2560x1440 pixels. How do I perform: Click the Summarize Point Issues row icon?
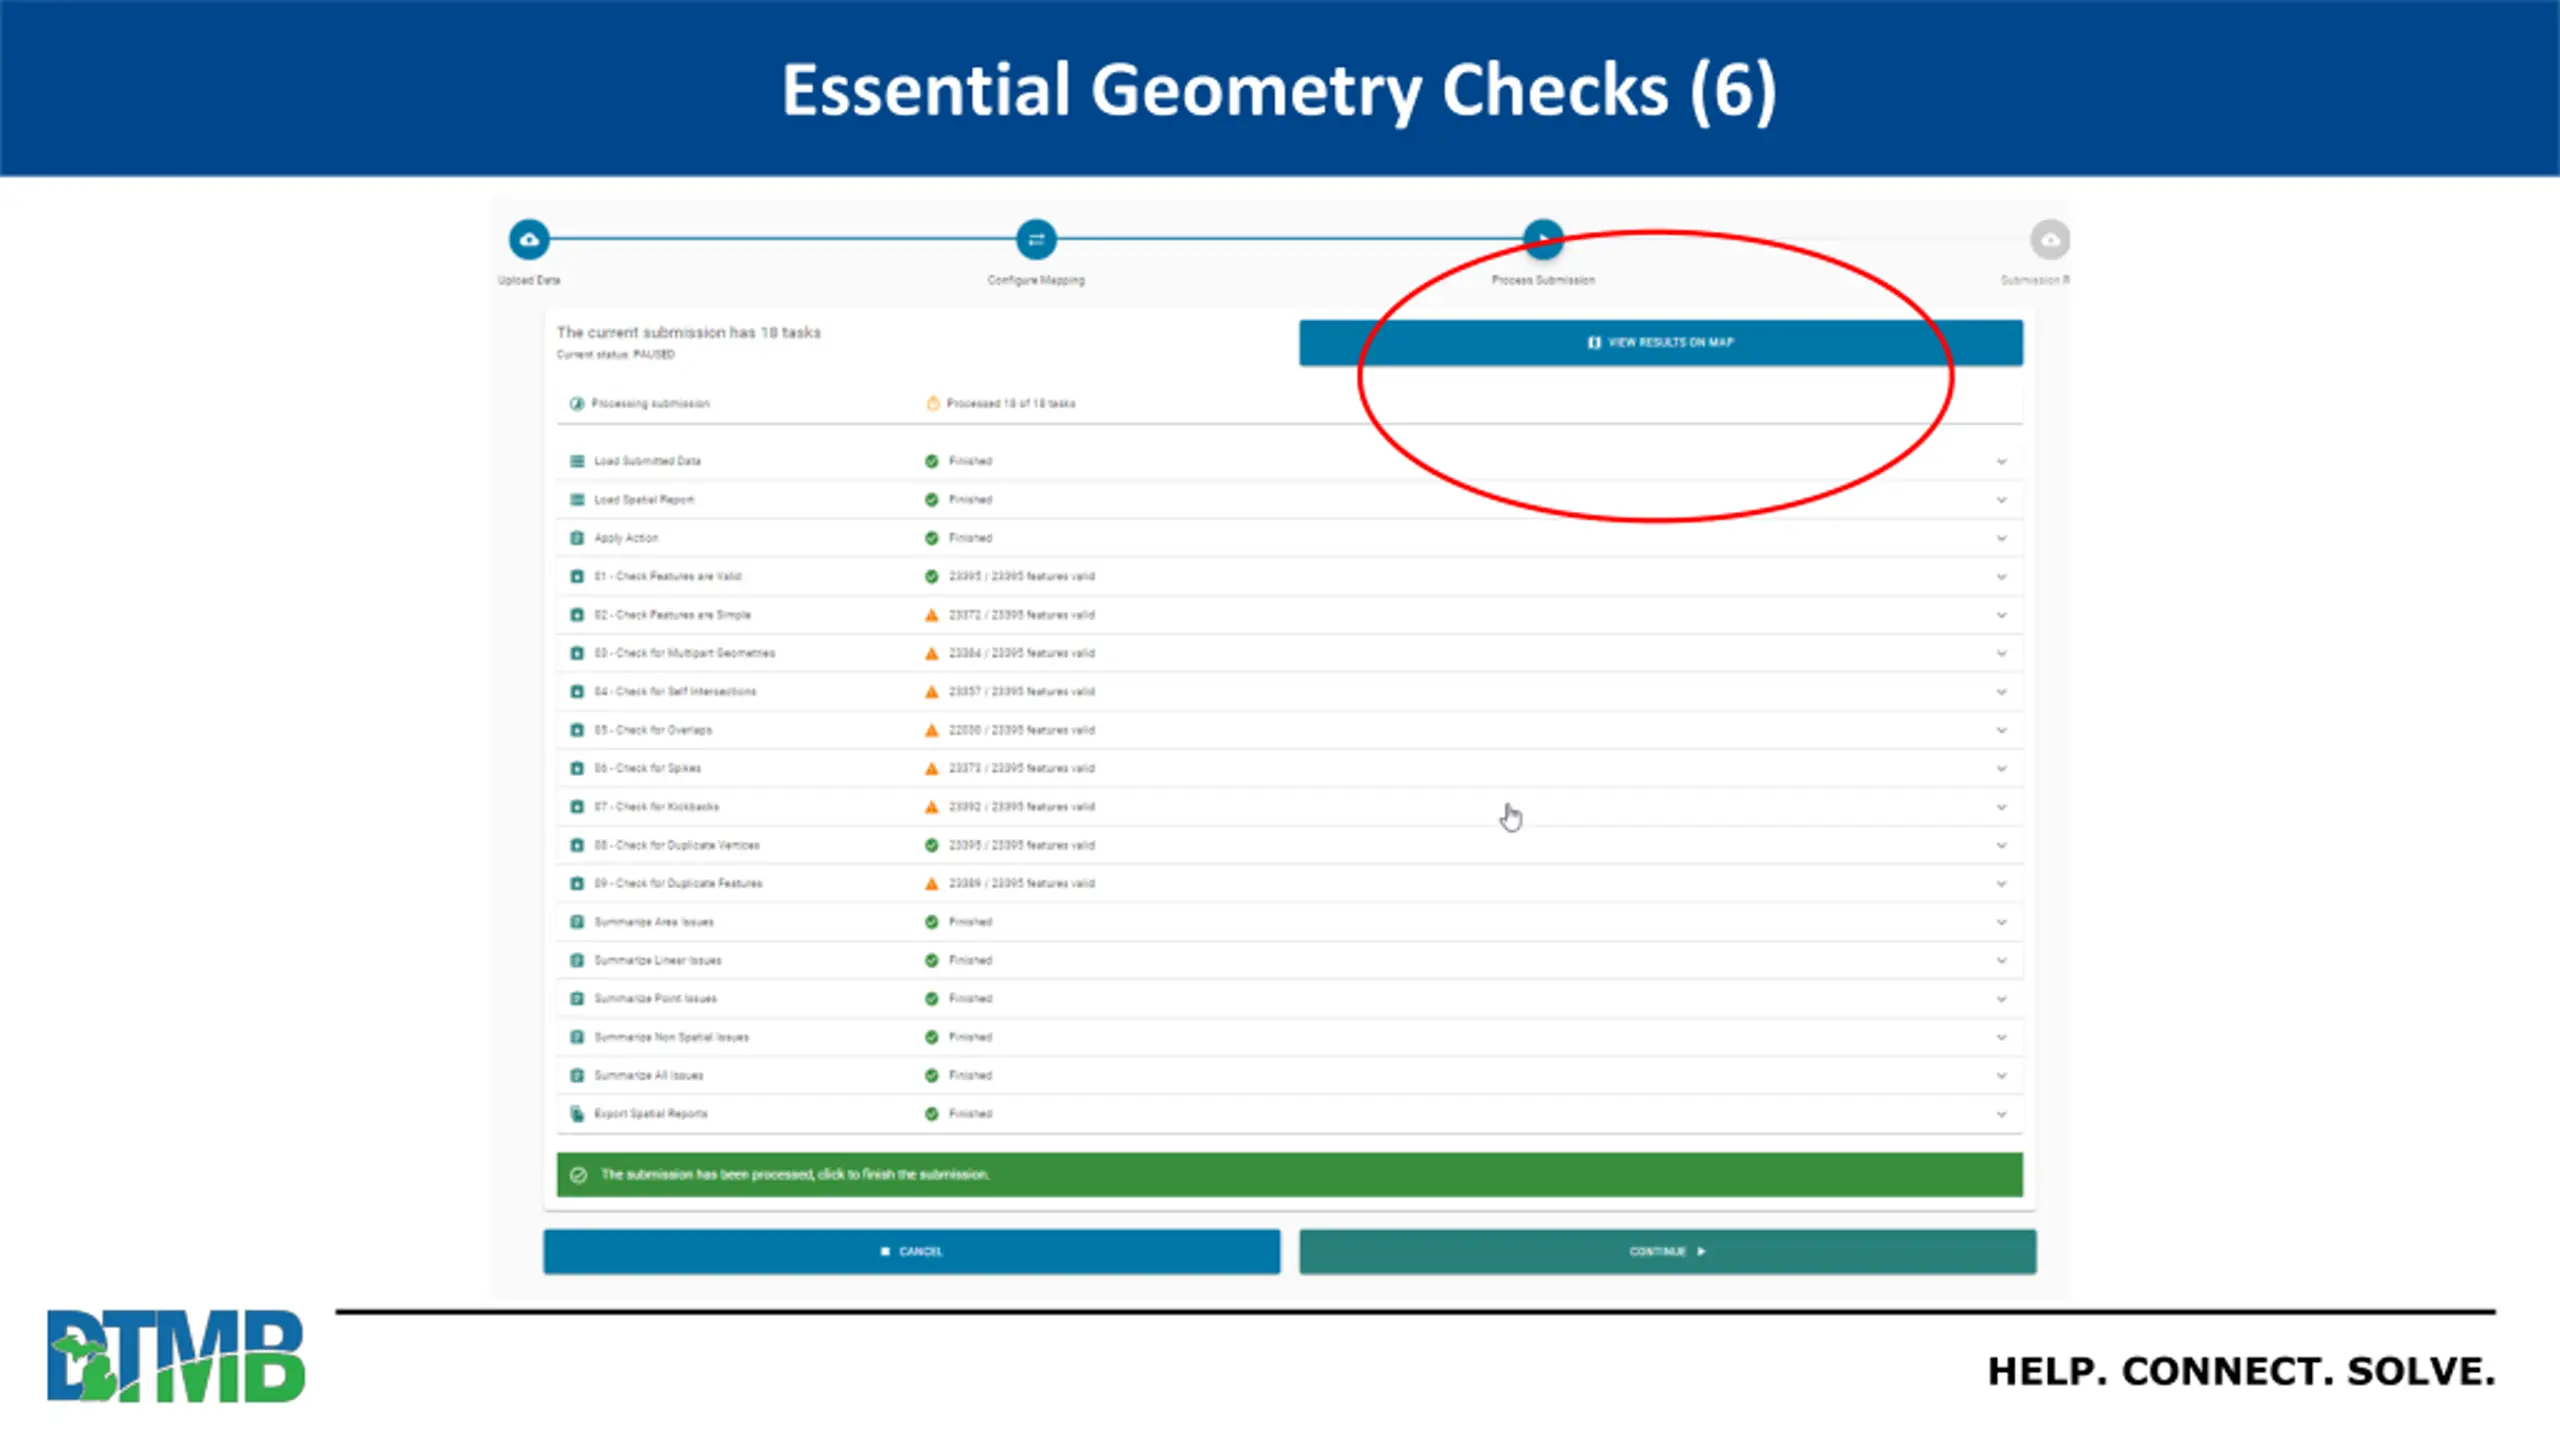577,998
